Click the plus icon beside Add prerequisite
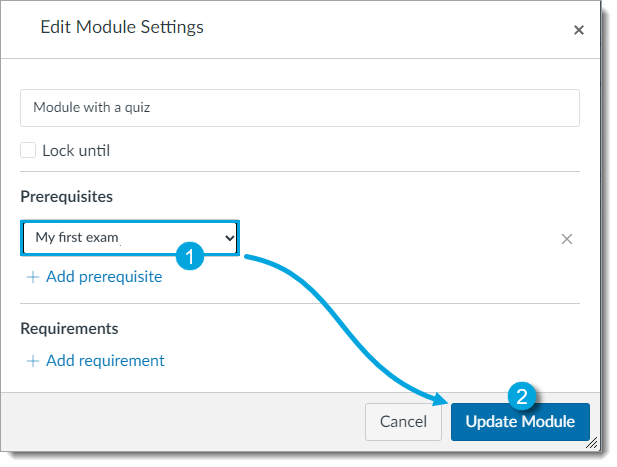 click(33, 277)
